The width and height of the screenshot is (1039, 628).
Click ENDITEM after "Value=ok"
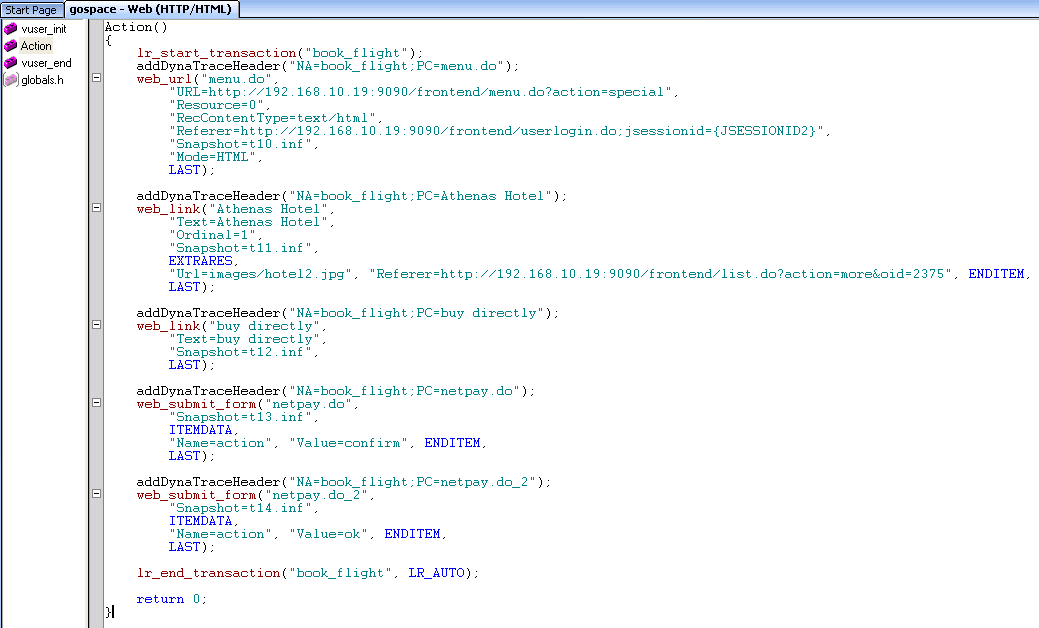click(x=412, y=534)
